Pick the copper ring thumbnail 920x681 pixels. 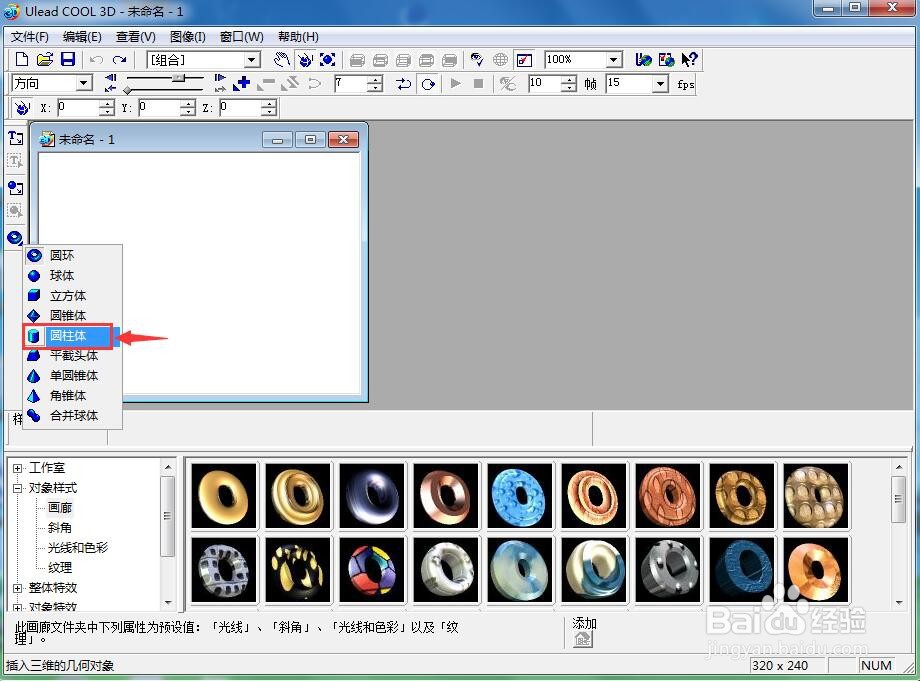pyautogui.click(x=446, y=496)
